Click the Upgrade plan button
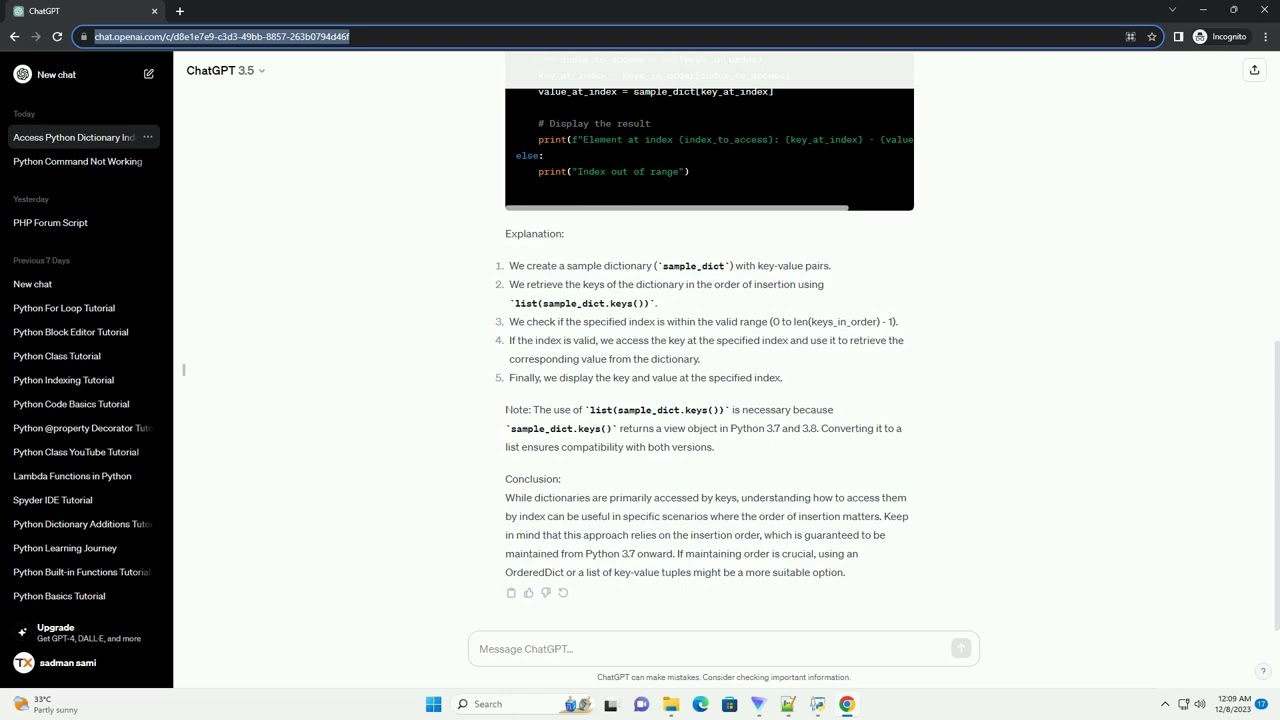The width and height of the screenshot is (1280, 720). [x=86, y=633]
